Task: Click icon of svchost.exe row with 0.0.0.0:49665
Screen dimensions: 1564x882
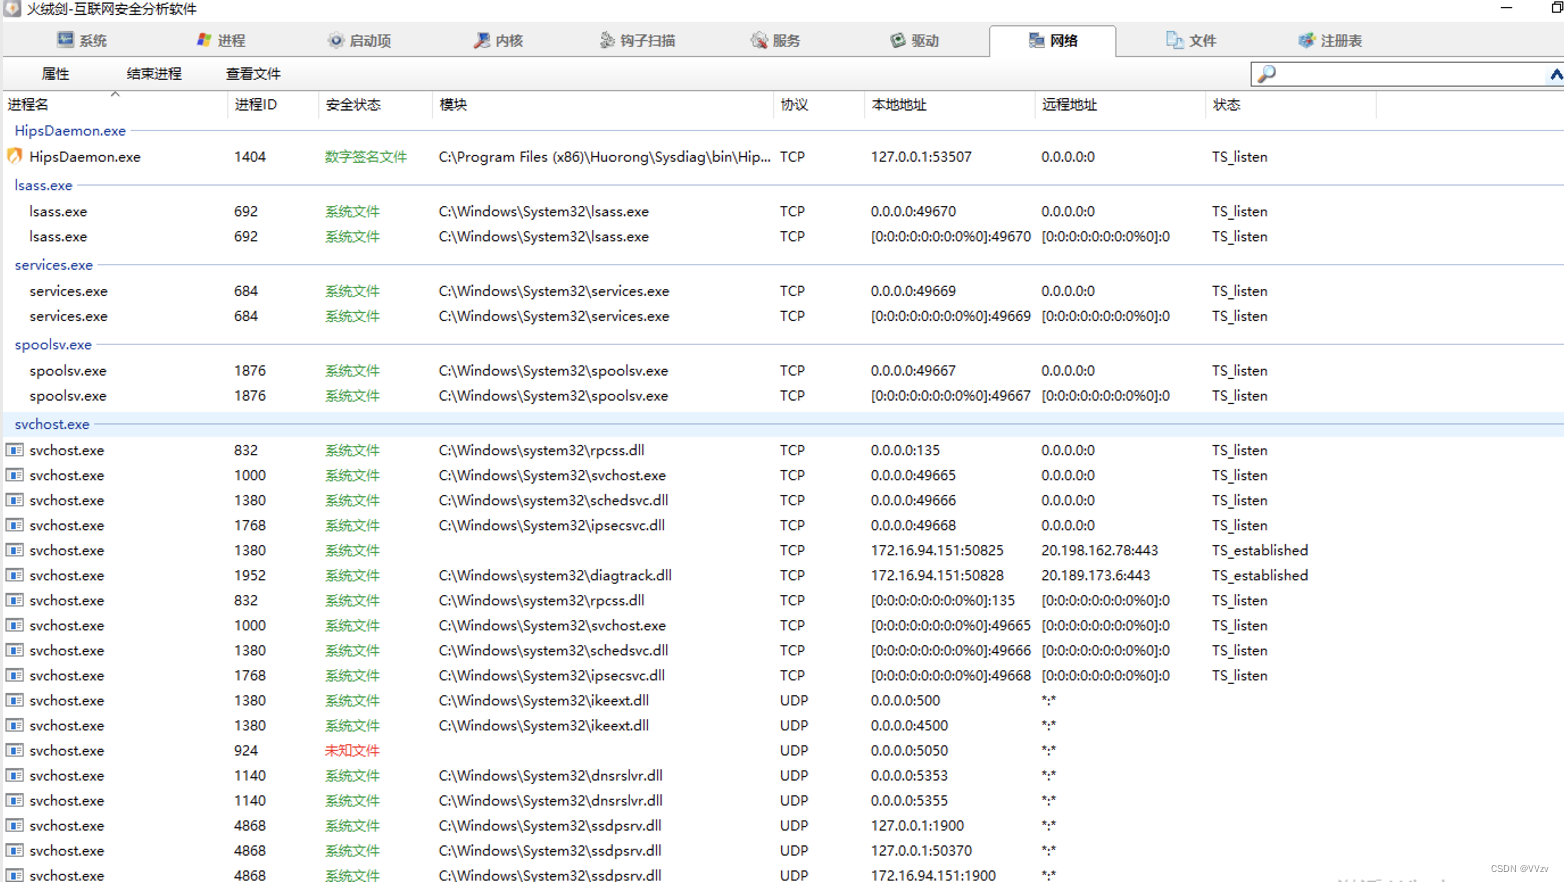Action: [15, 475]
